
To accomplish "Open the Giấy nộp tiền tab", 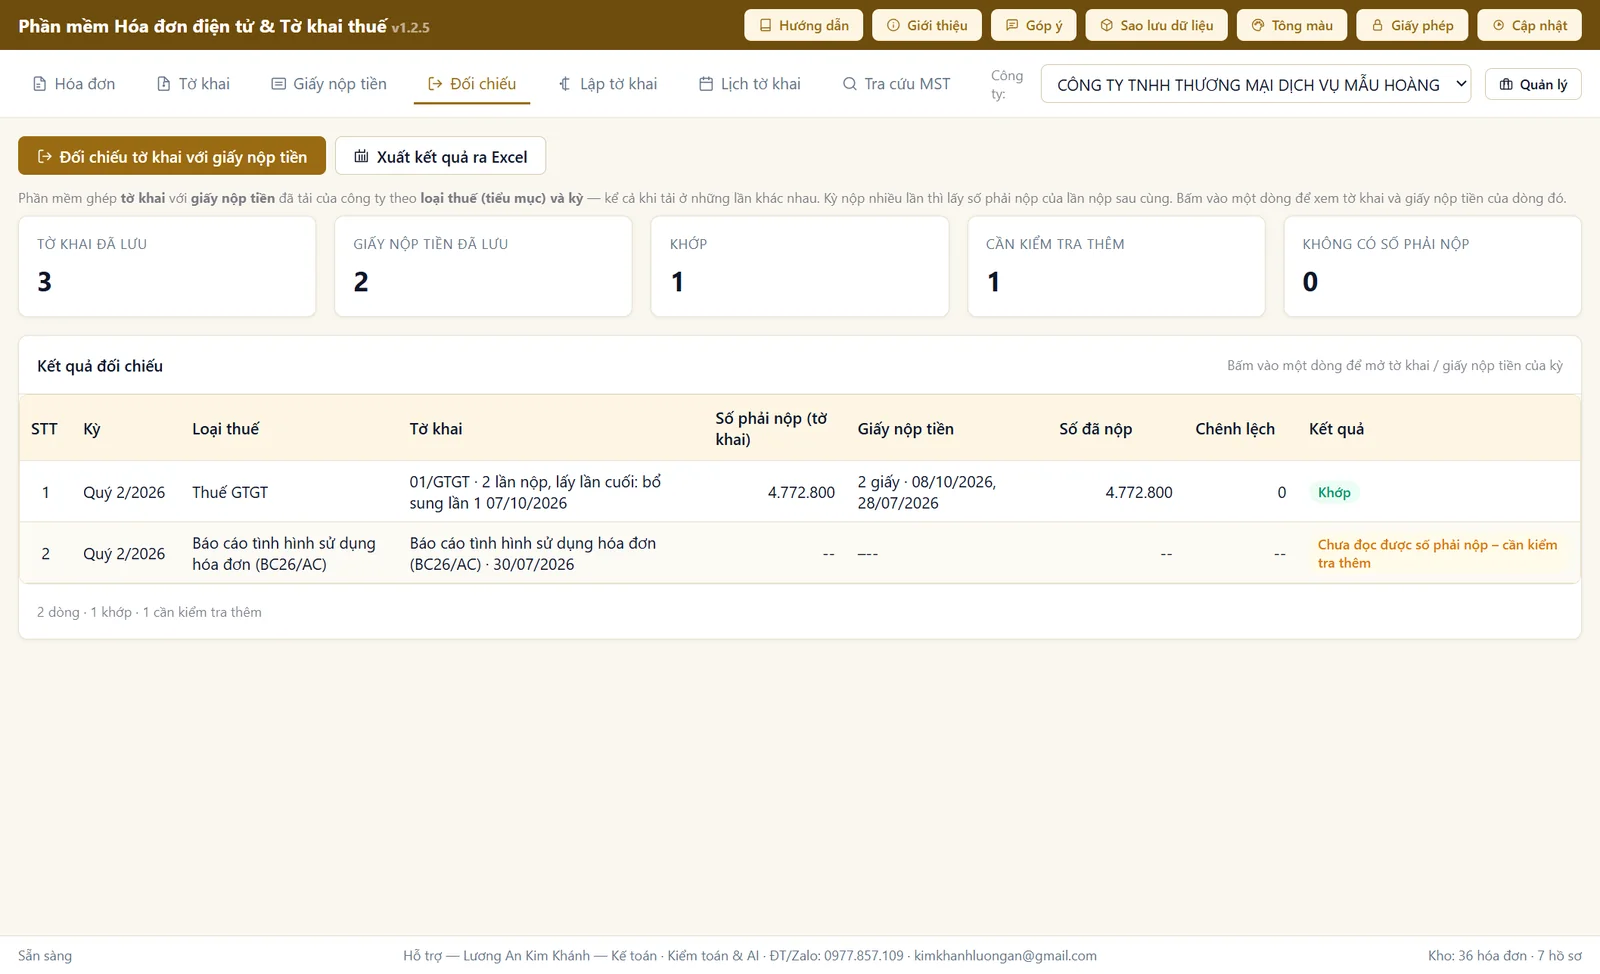I will (329, 84).
